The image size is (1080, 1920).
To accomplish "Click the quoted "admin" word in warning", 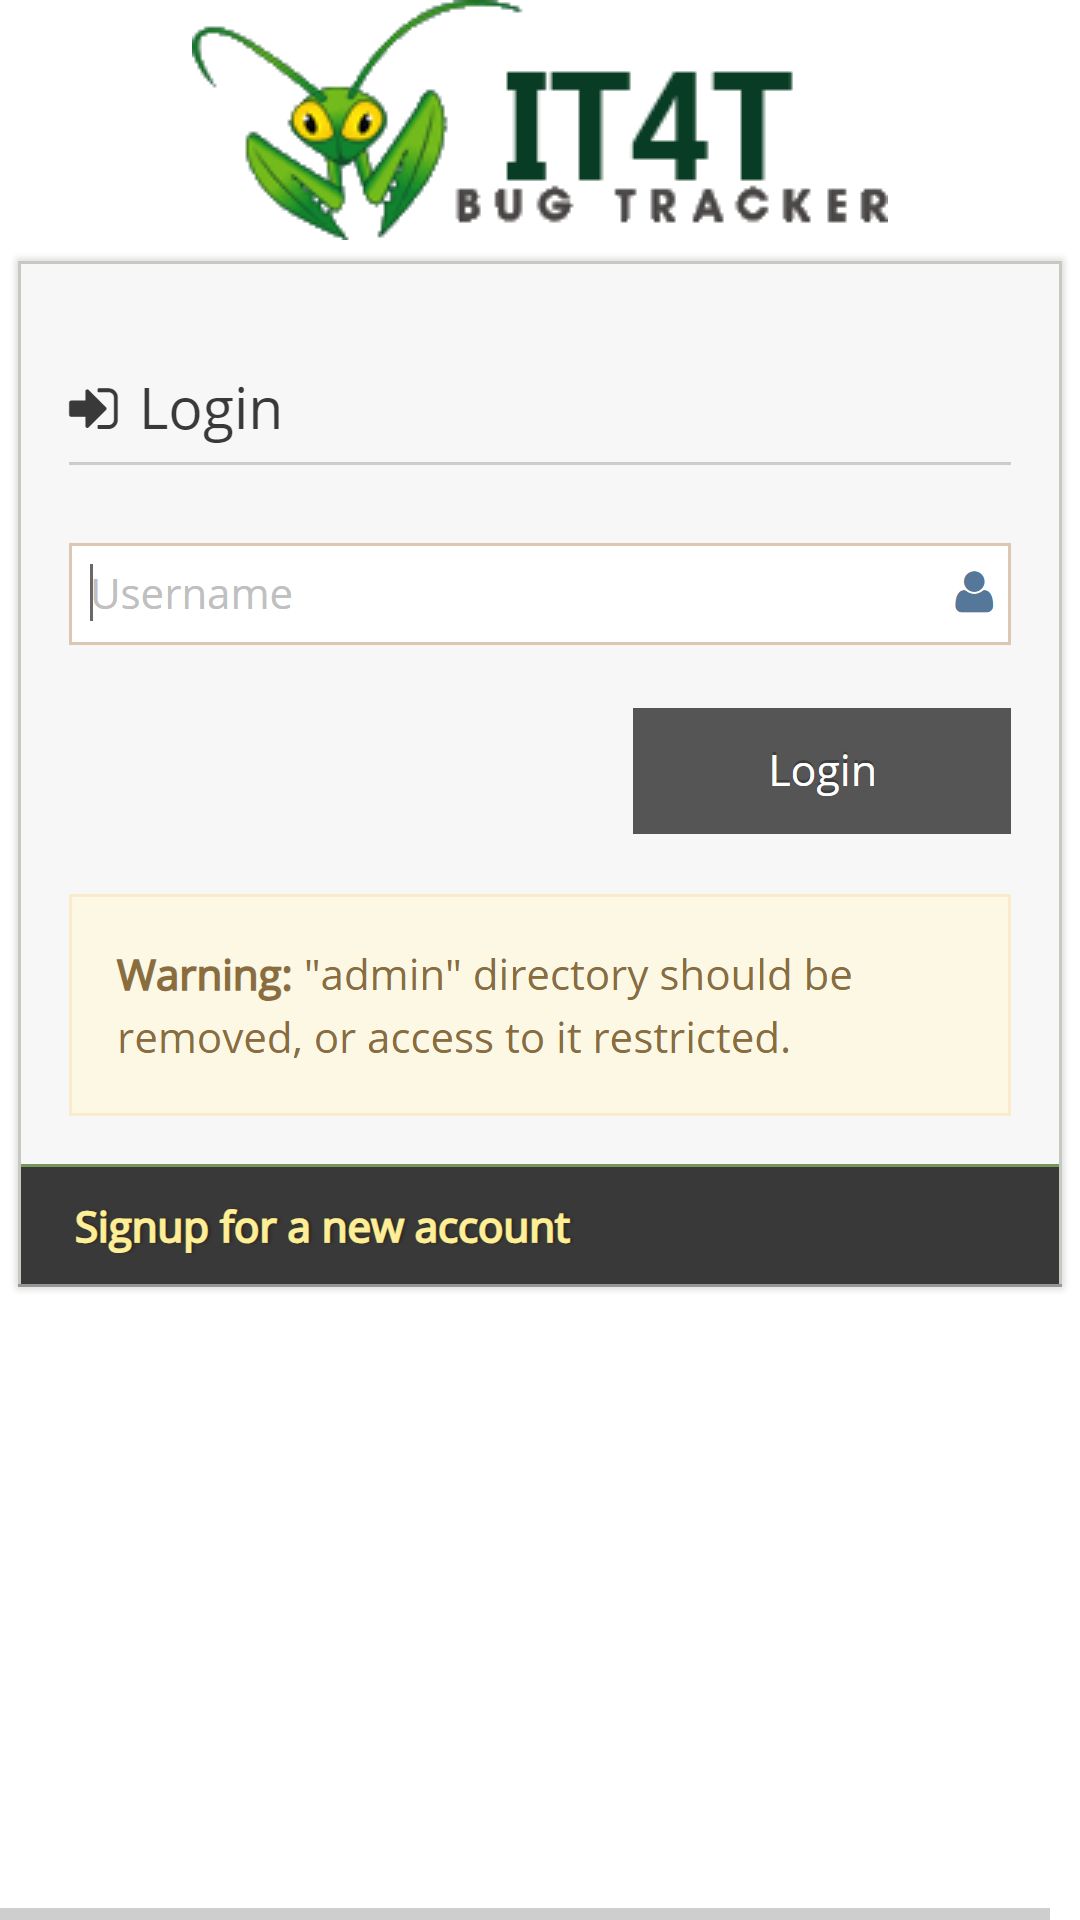I will [382, 975].
